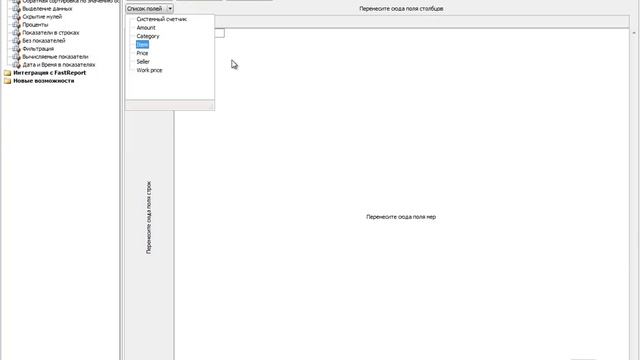Open the Выделение данных example icon

[16, 9]
